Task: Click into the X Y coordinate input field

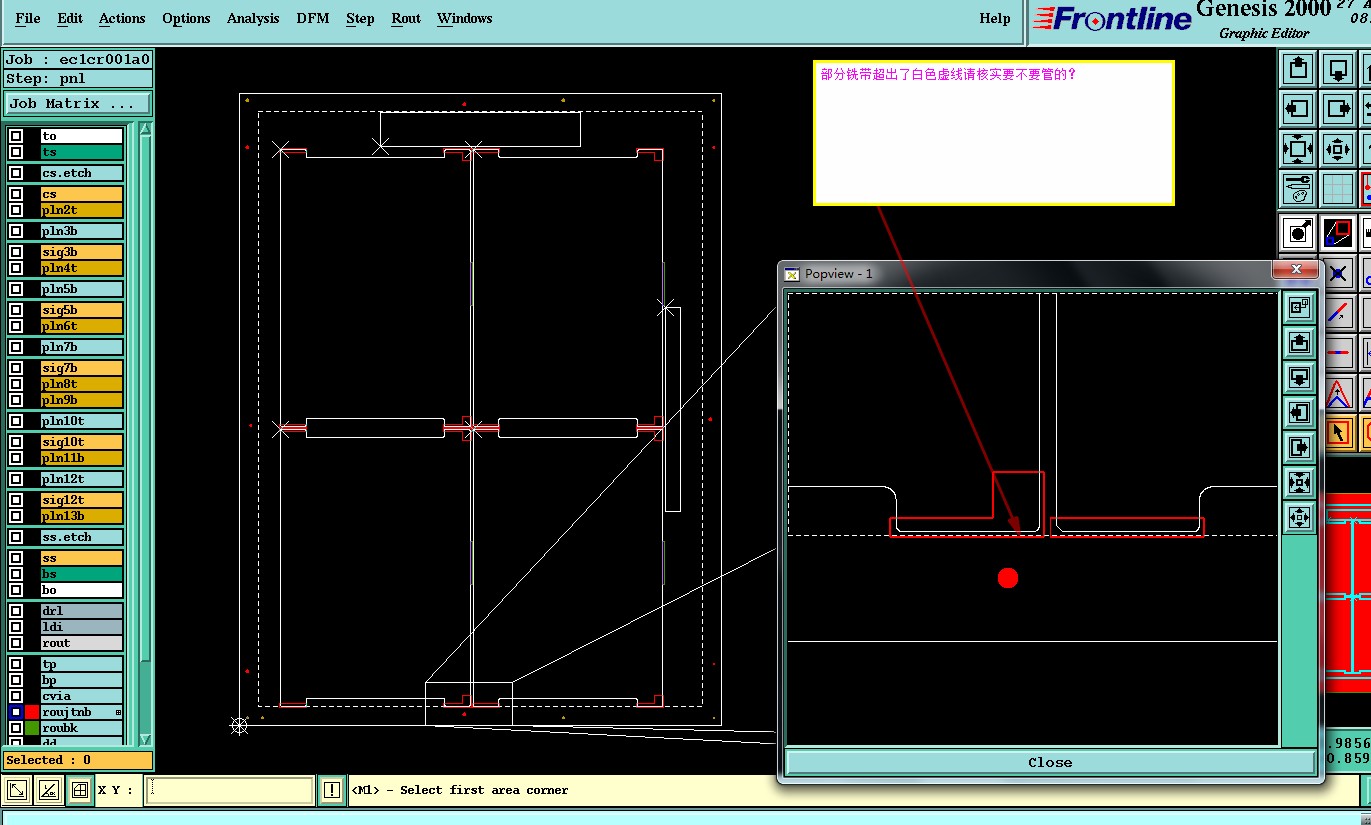Action: pyautogui.click(x=229, y=790)
